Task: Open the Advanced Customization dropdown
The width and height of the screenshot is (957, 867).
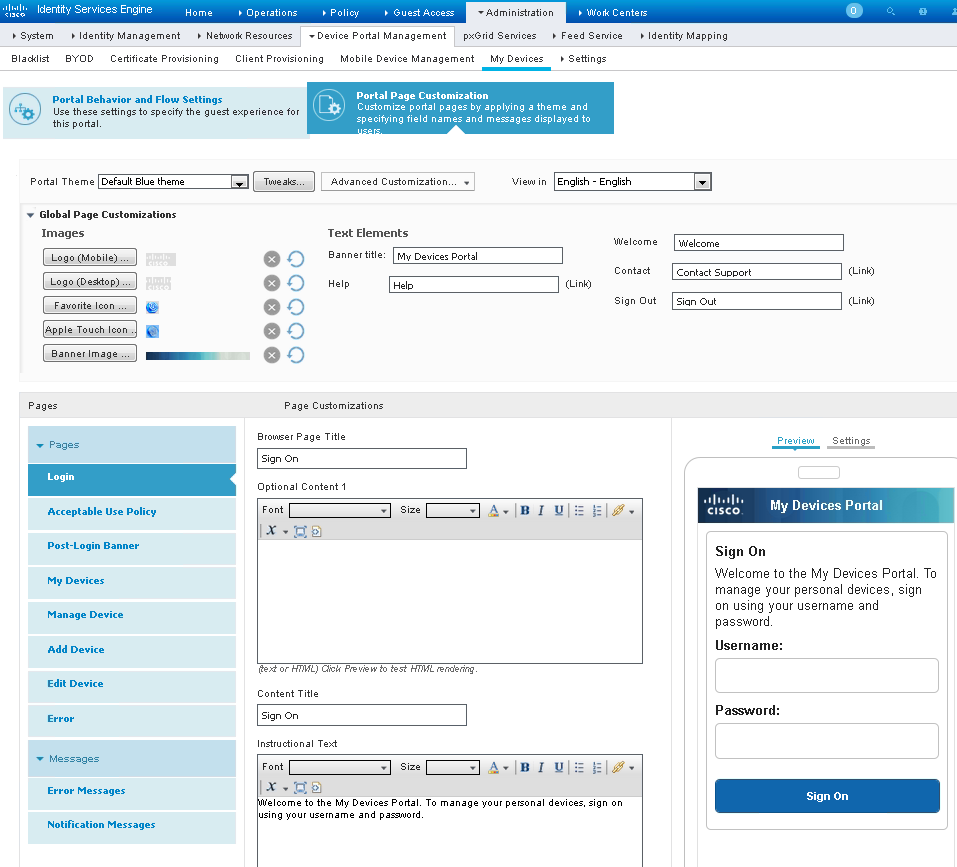Action: [x=398, y=182]
